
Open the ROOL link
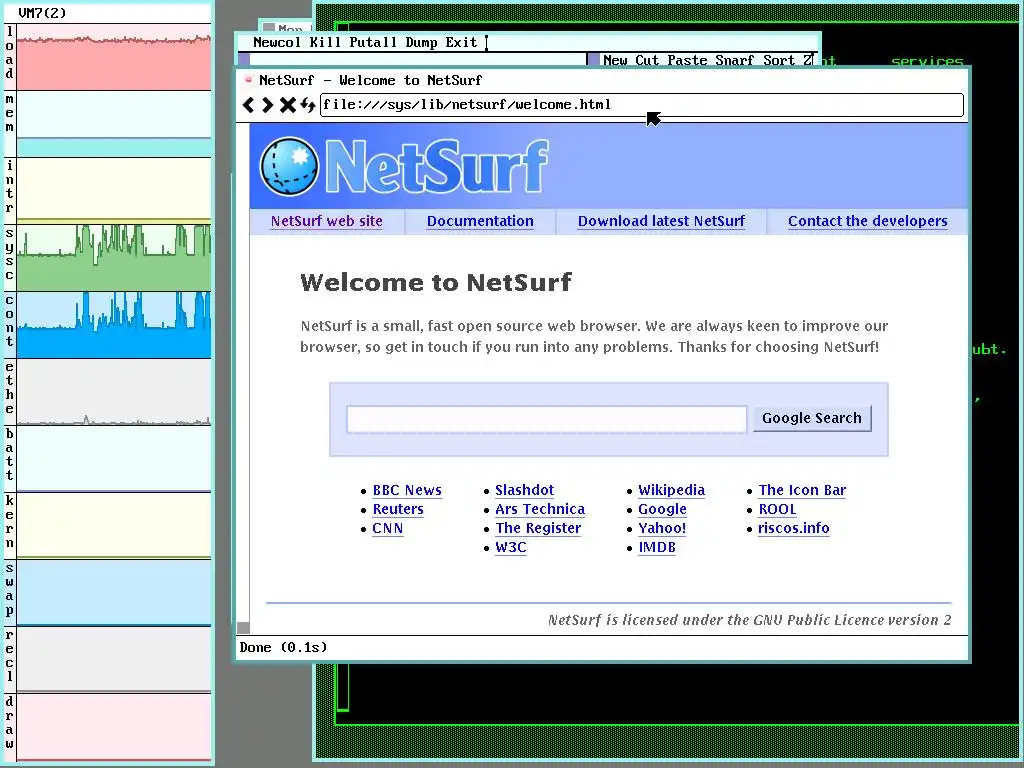[x=777, y=509]
